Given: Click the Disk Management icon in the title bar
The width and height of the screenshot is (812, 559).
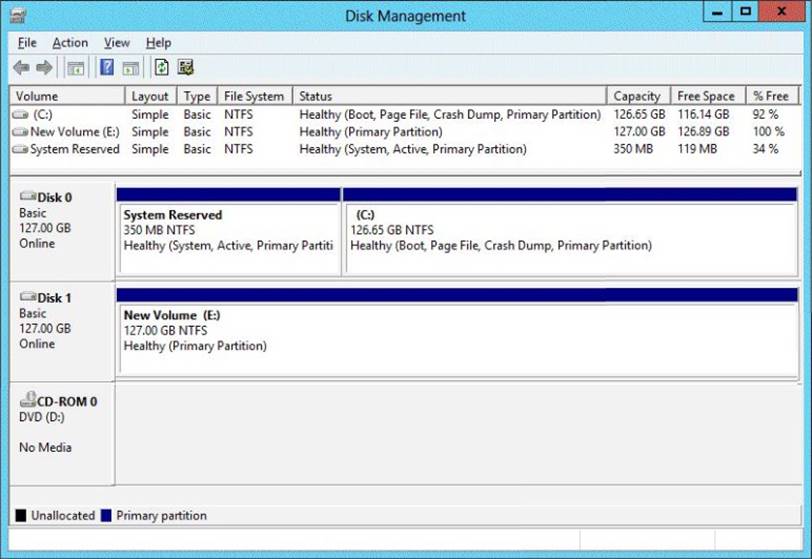Looking at the screenshot, I should (18, 16).
